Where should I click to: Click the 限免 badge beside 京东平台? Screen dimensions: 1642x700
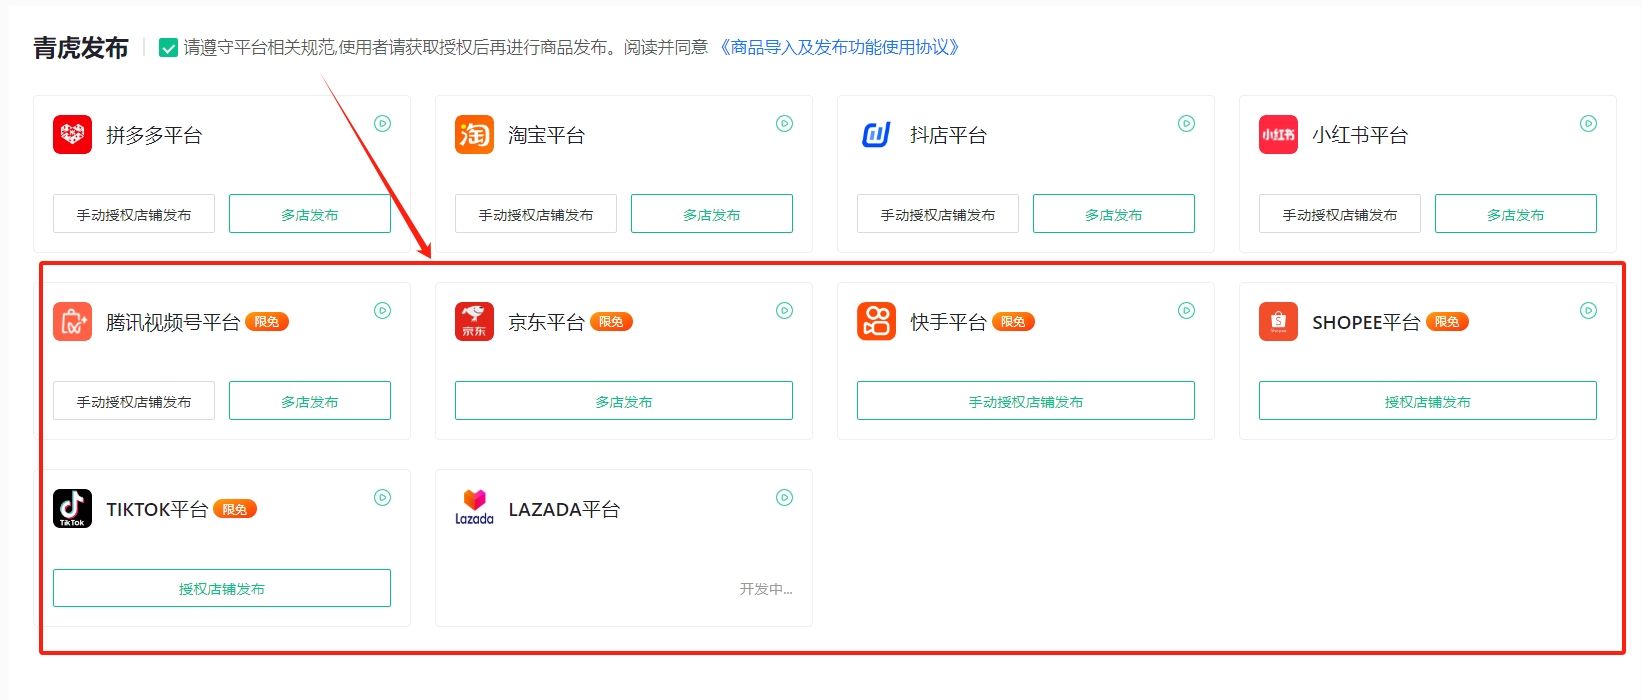(611, 322)
